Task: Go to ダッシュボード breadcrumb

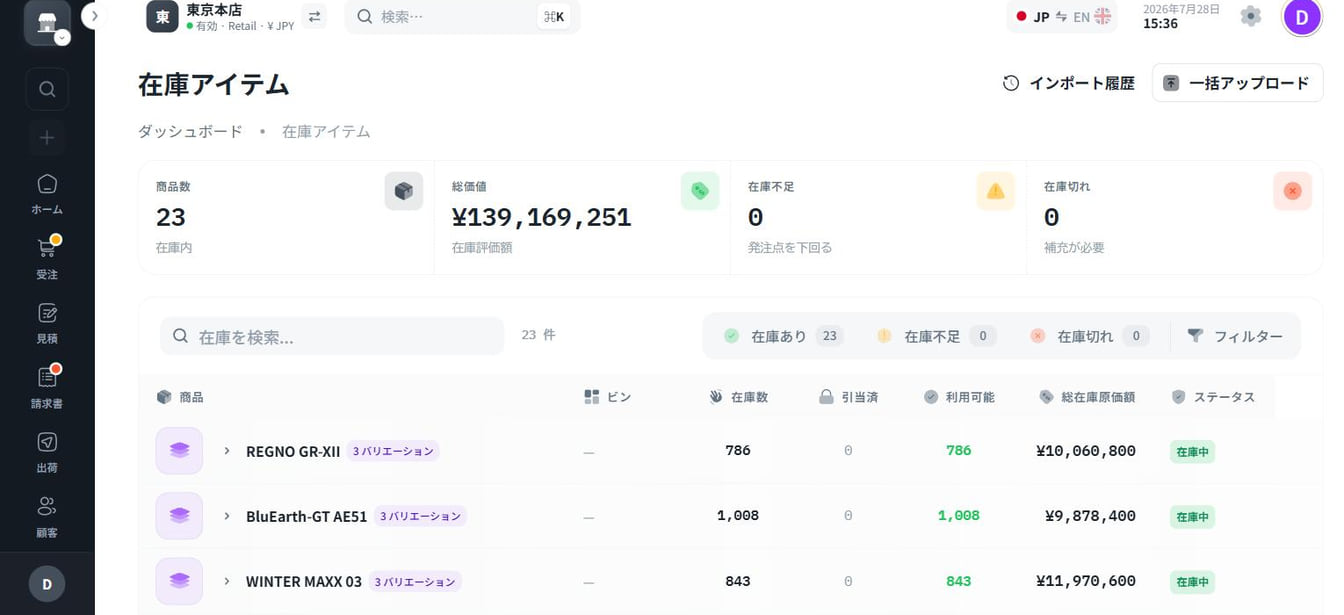Action: coord(190,131)
